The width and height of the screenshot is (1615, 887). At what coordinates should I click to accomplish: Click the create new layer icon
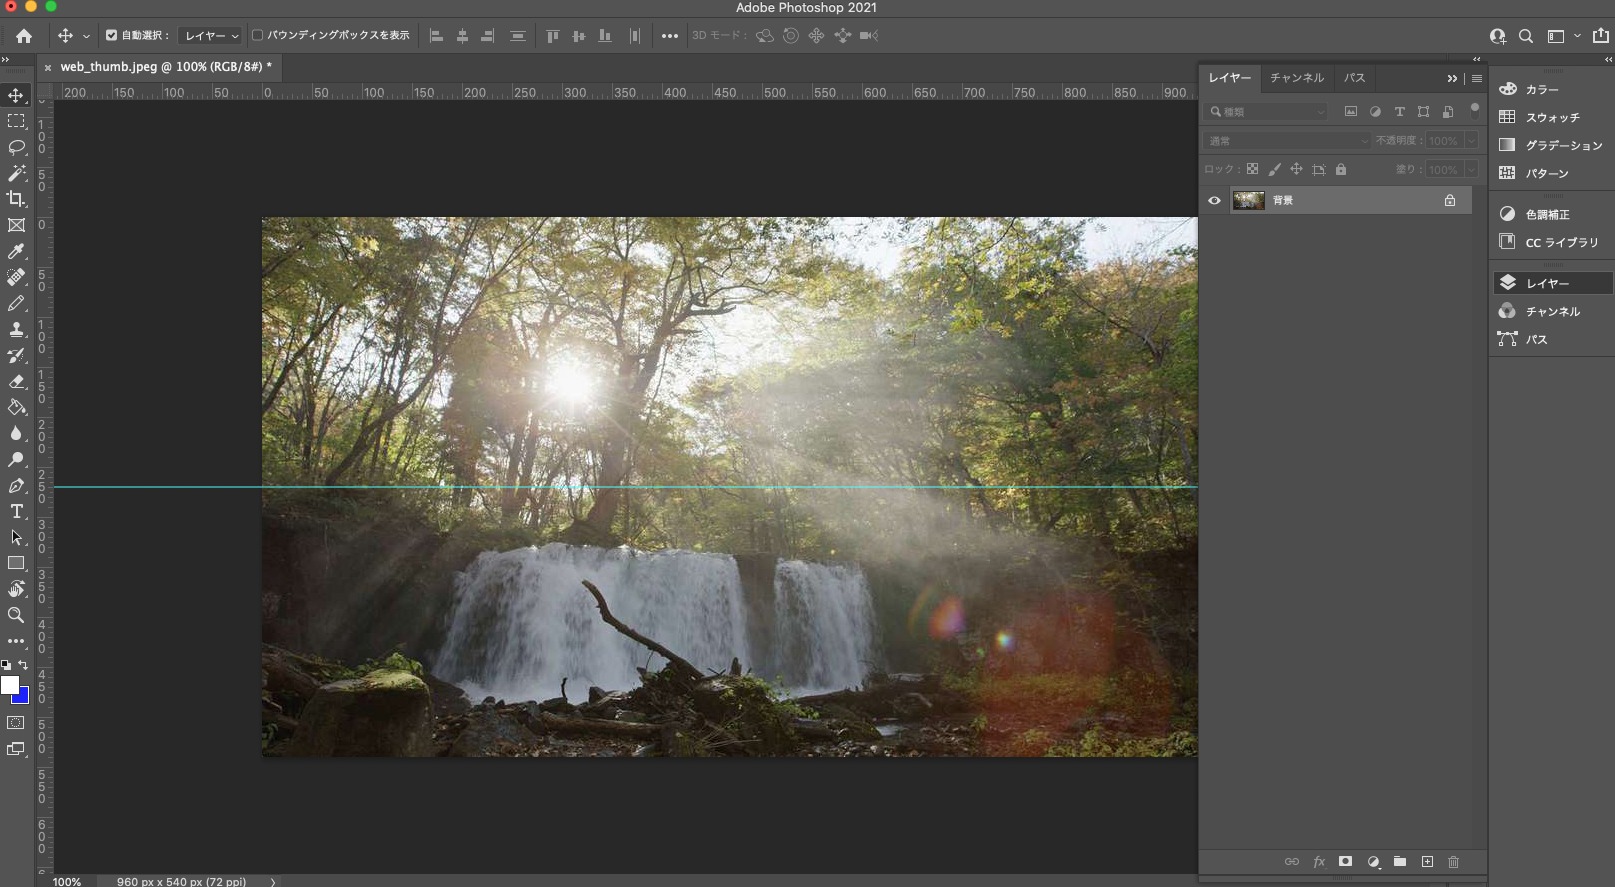pos(1427,862)
